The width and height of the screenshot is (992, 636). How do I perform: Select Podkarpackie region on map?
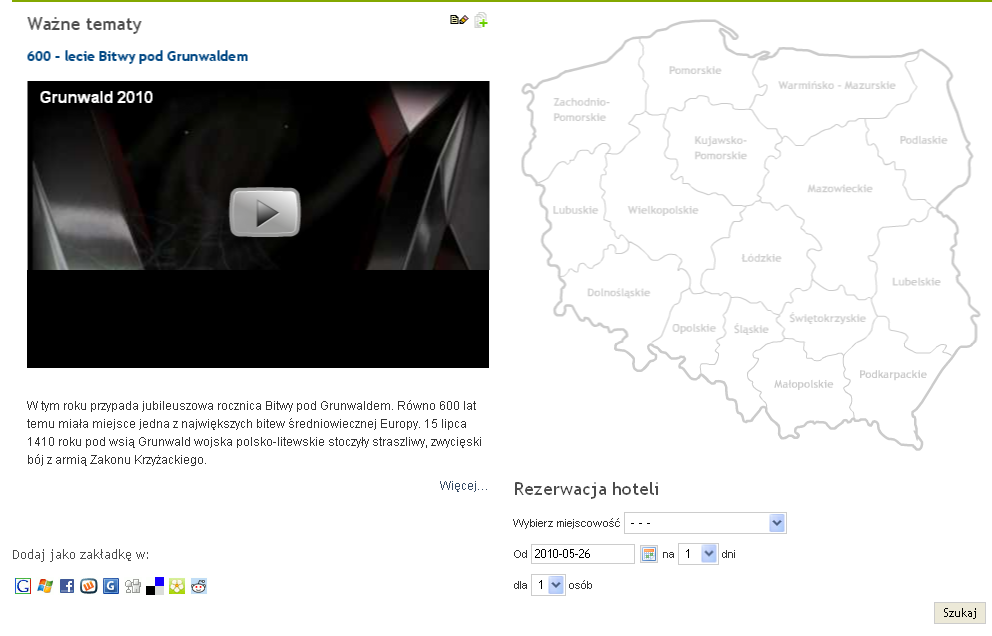pos(893,375)
